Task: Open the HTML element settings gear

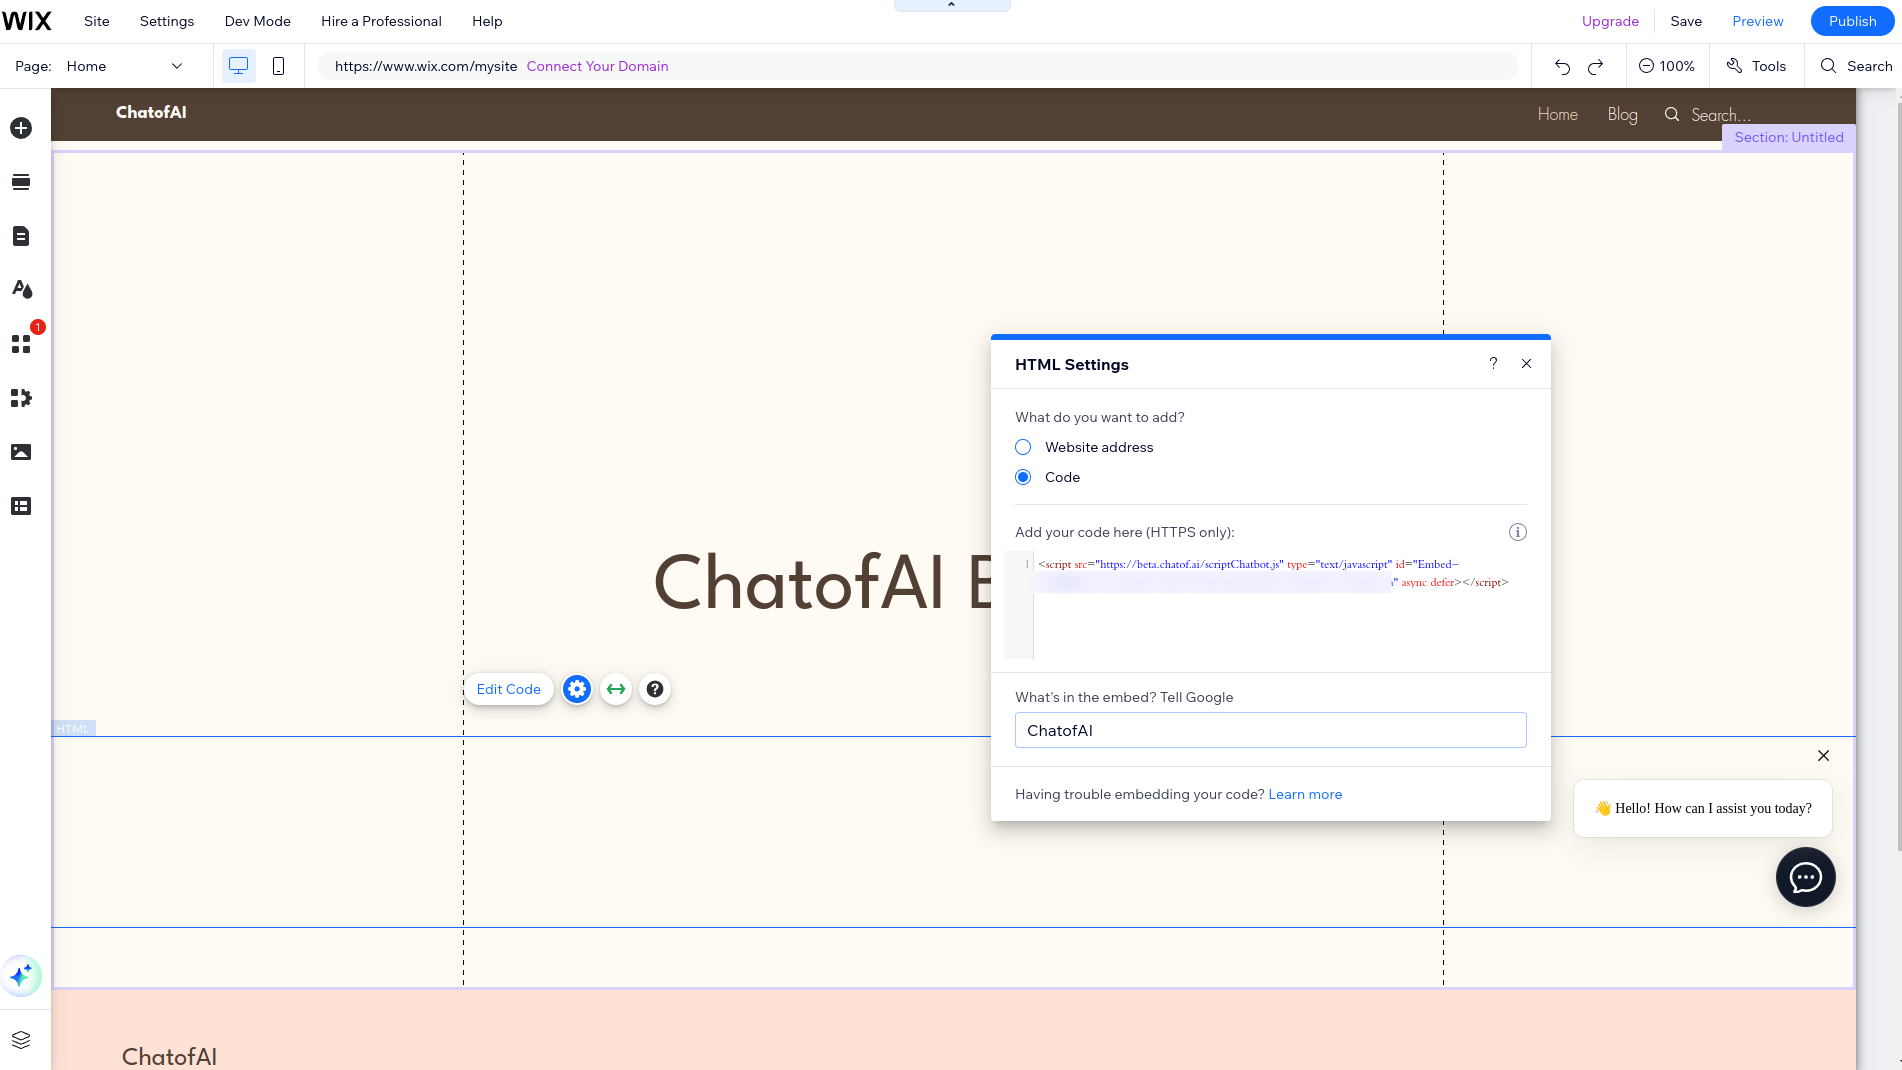Action: point(577,689)
